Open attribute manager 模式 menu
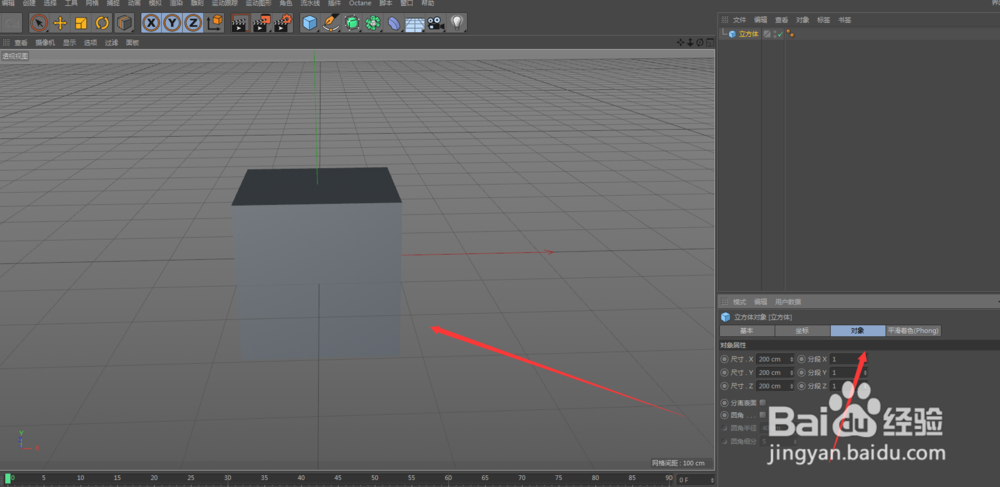The height and width of the screenshot is (487, 1000). pyautogui.click(x=739, y=302)
